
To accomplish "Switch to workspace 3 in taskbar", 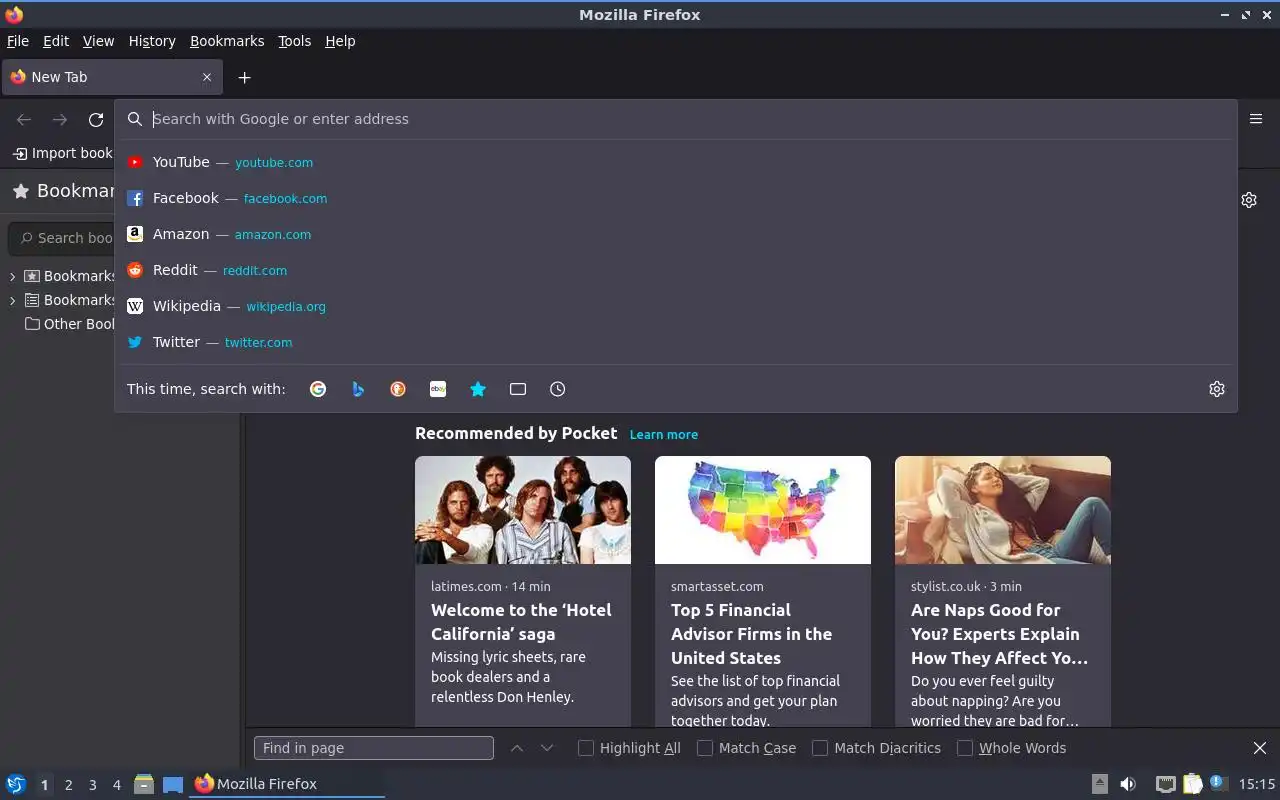I will click(x=92, y=785).
